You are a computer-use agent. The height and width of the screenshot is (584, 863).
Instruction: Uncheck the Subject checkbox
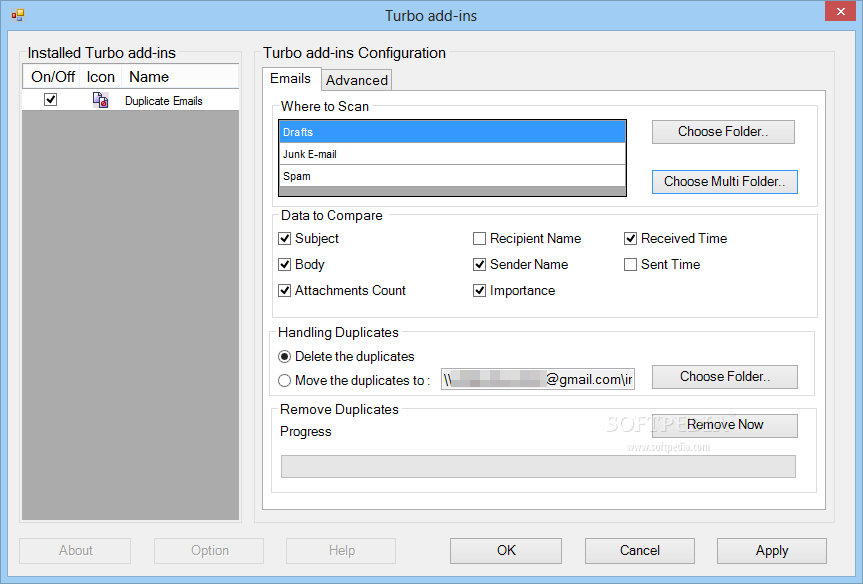click(x=285, y=238)
